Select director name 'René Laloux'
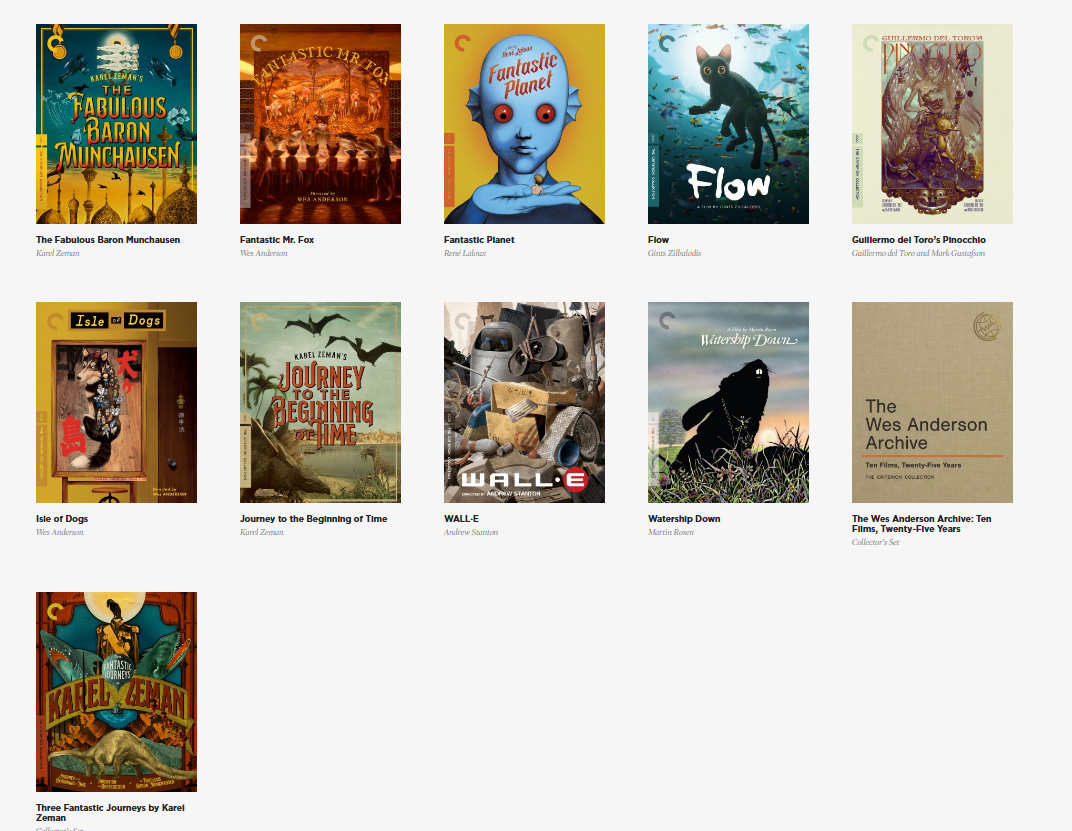The image size is (1072, 831). 465,253
